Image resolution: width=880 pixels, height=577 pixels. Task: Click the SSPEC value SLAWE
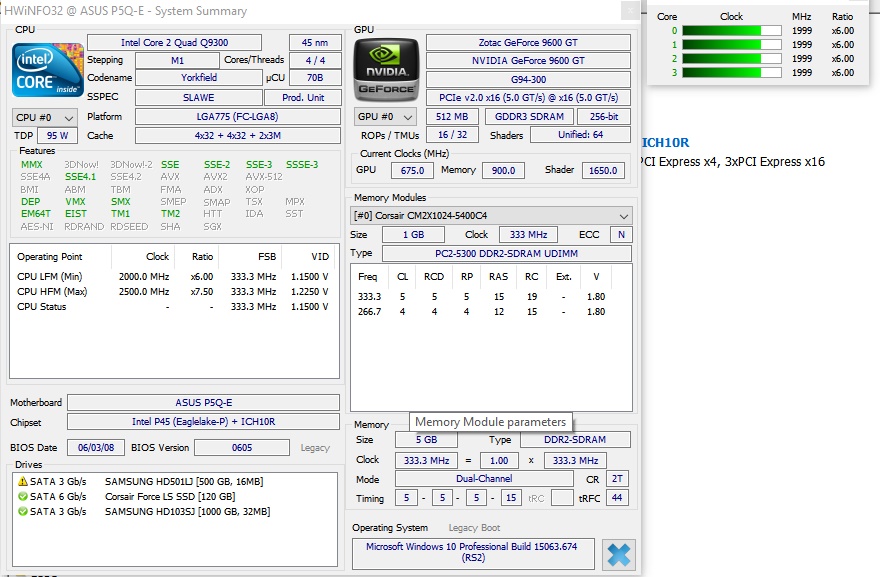click(x=199, y=98)
